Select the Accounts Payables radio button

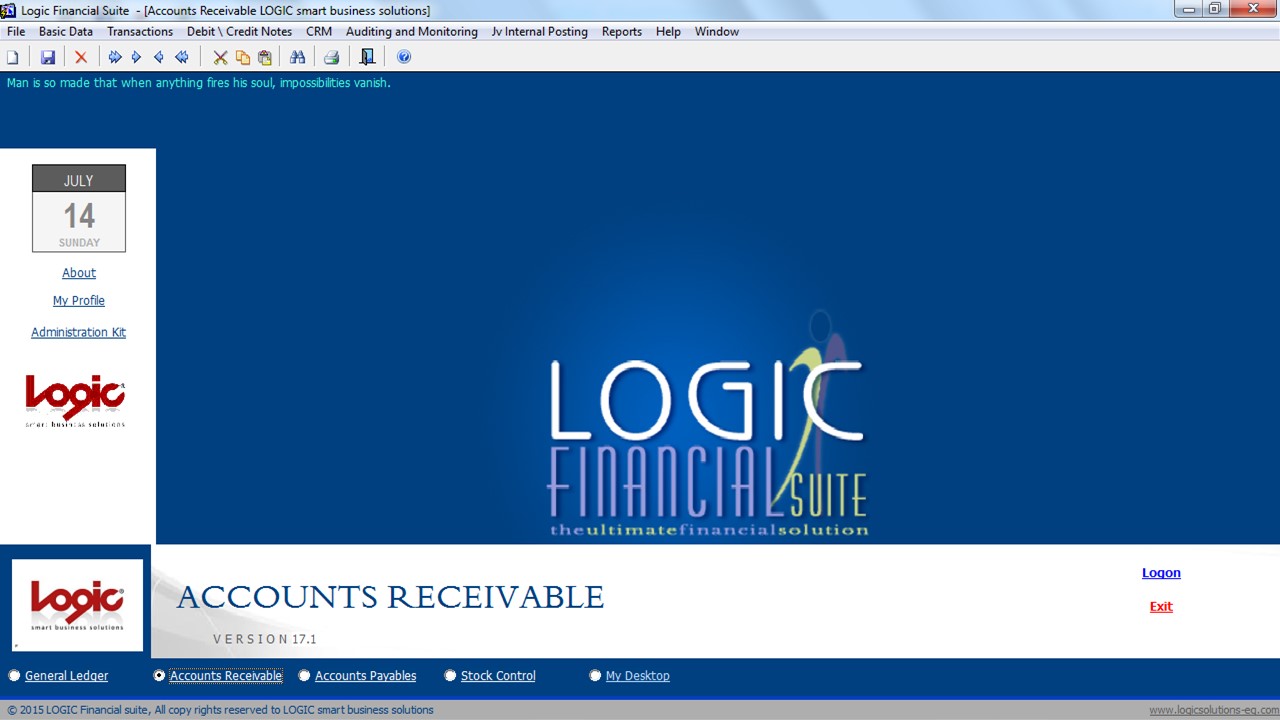[304, 676]
